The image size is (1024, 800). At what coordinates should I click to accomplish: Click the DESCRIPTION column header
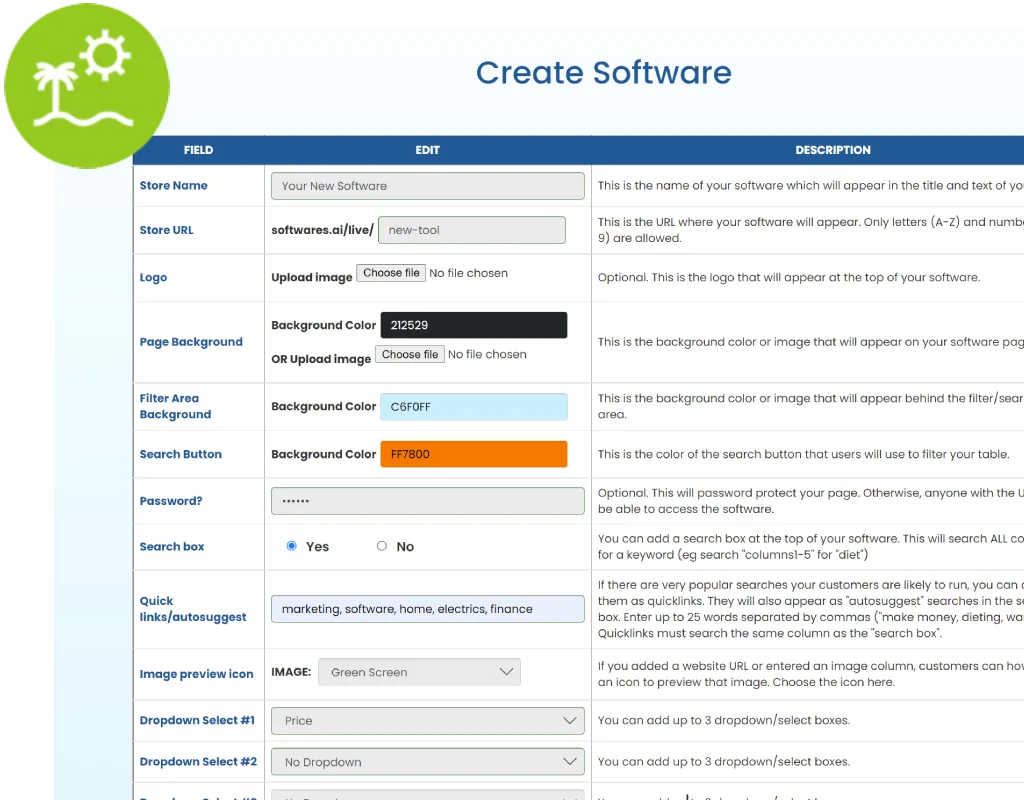[833, 150]
